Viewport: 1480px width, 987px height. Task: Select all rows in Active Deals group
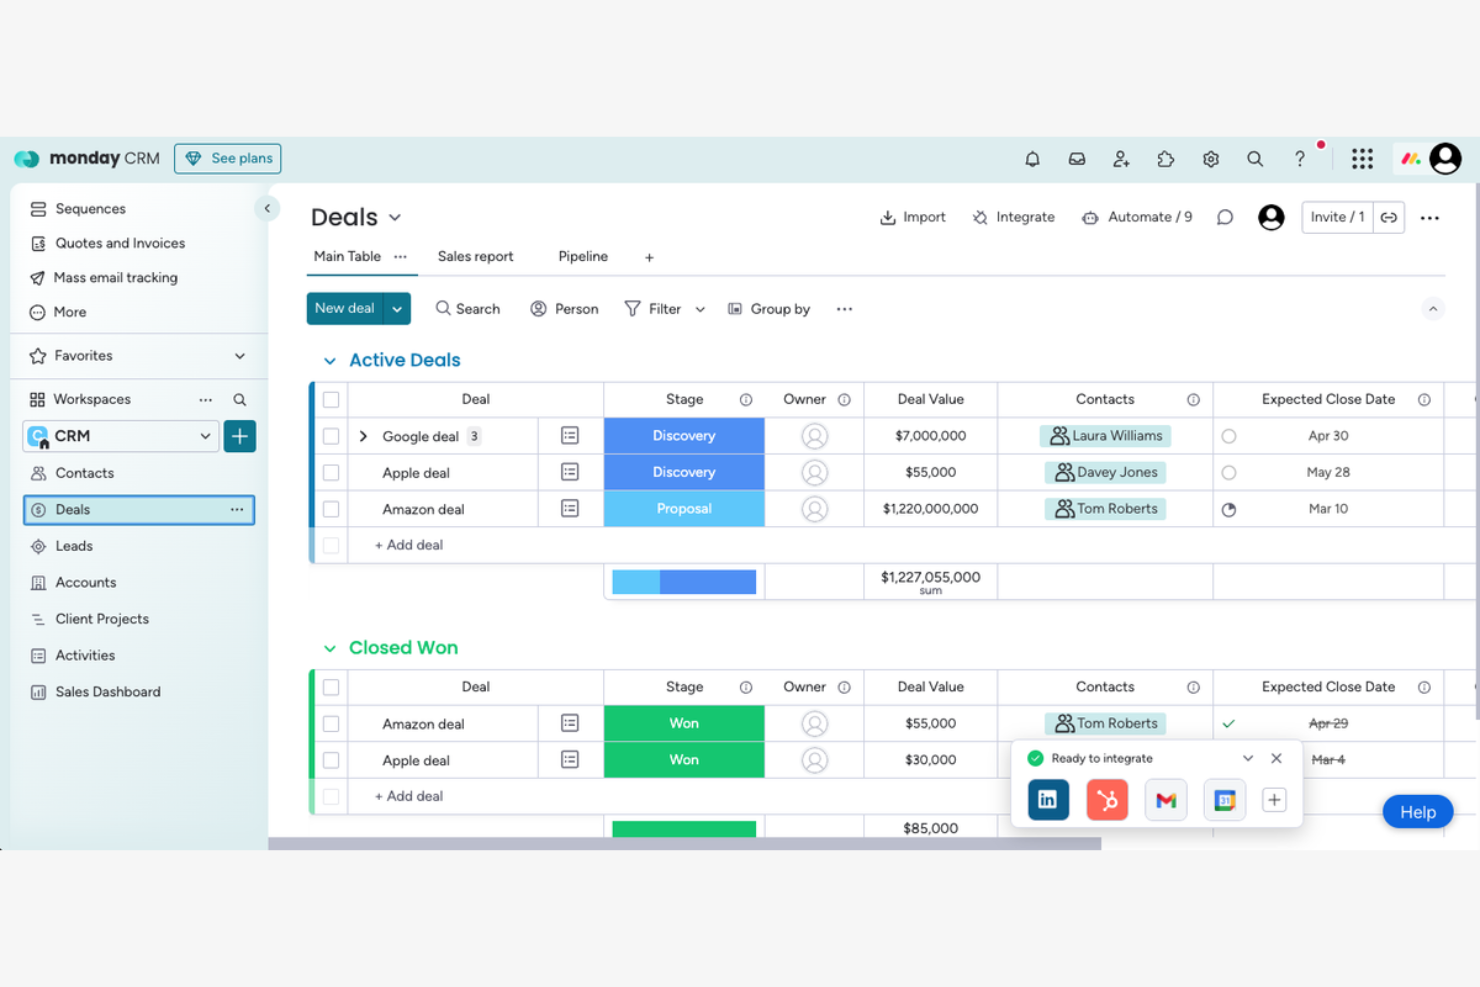331,399
